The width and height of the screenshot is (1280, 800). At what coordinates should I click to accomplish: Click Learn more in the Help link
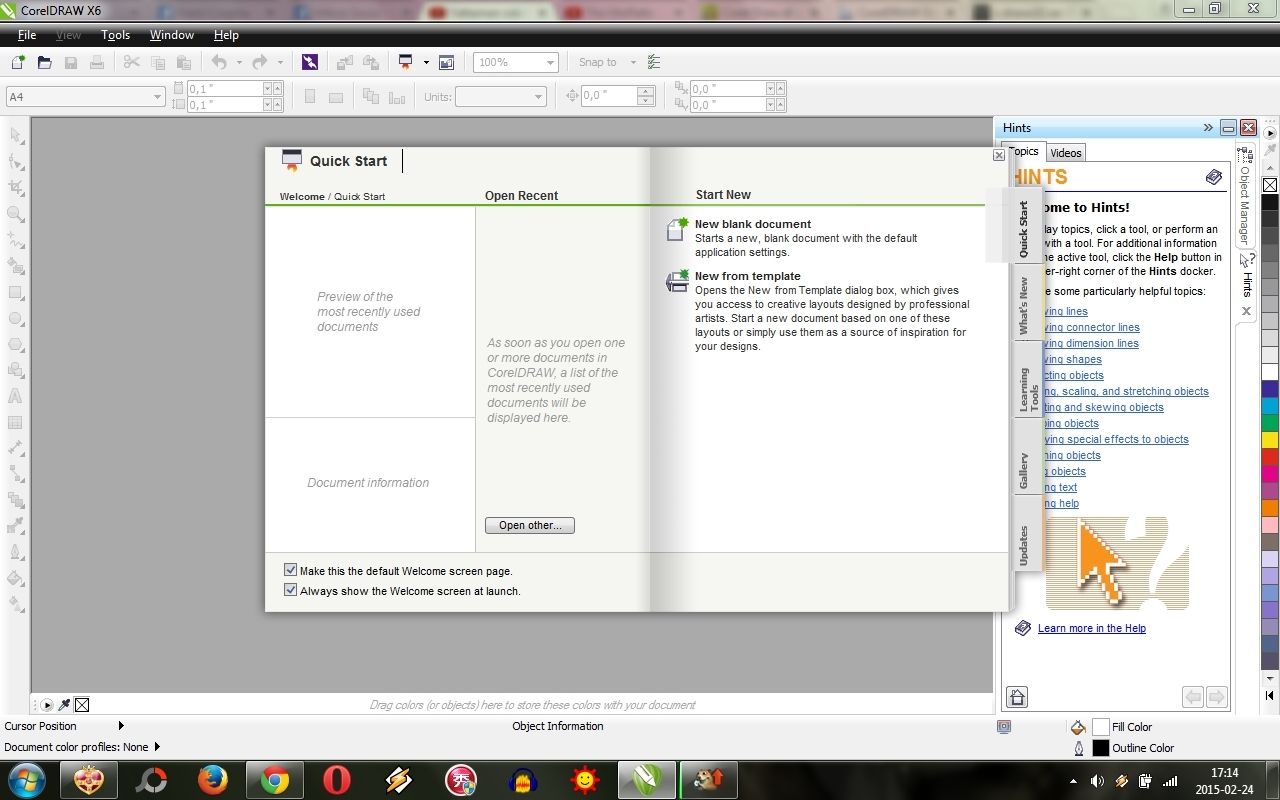coord(1092,628)
